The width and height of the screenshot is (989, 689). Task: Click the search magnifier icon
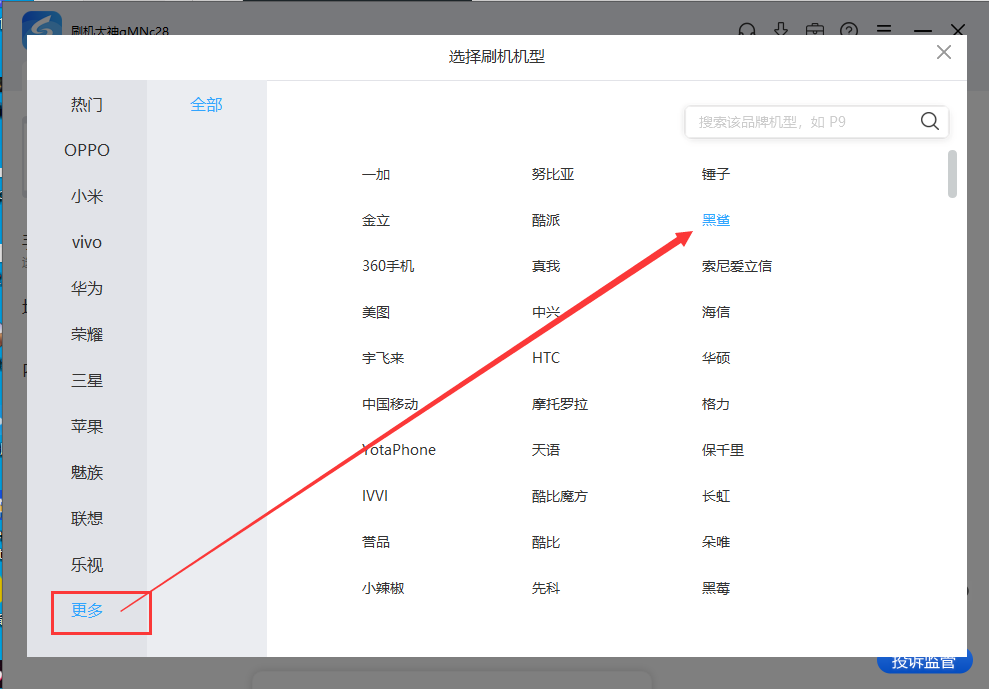[x=929, y=122]
